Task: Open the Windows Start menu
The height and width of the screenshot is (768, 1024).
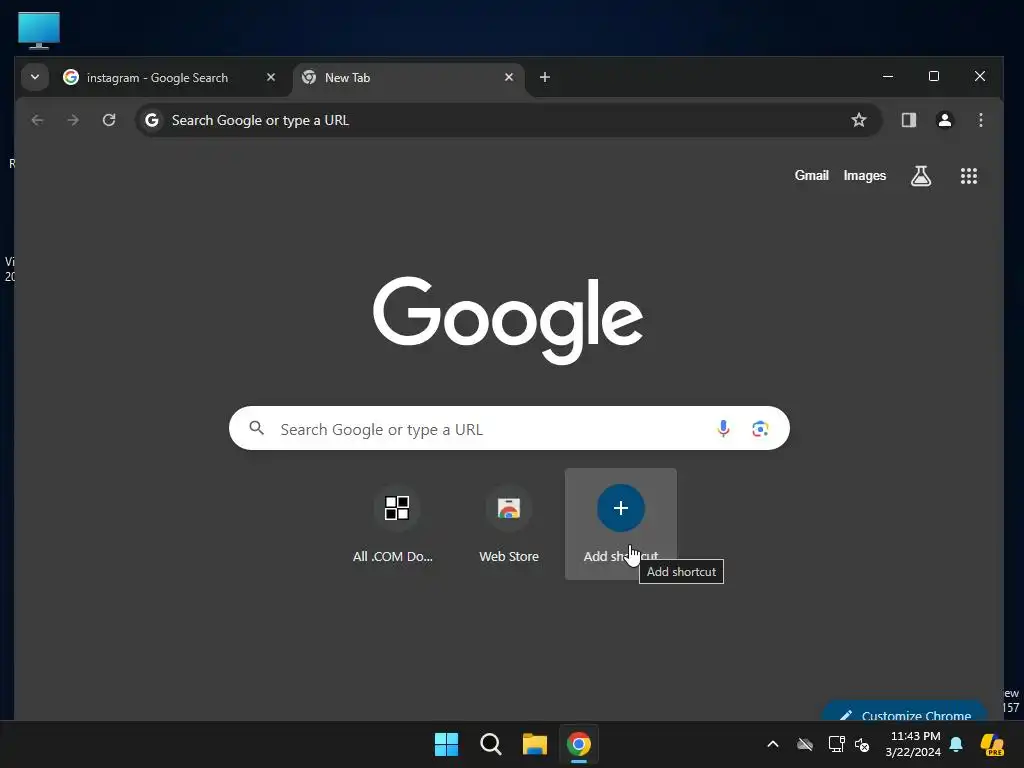Action: coord(447,744)
